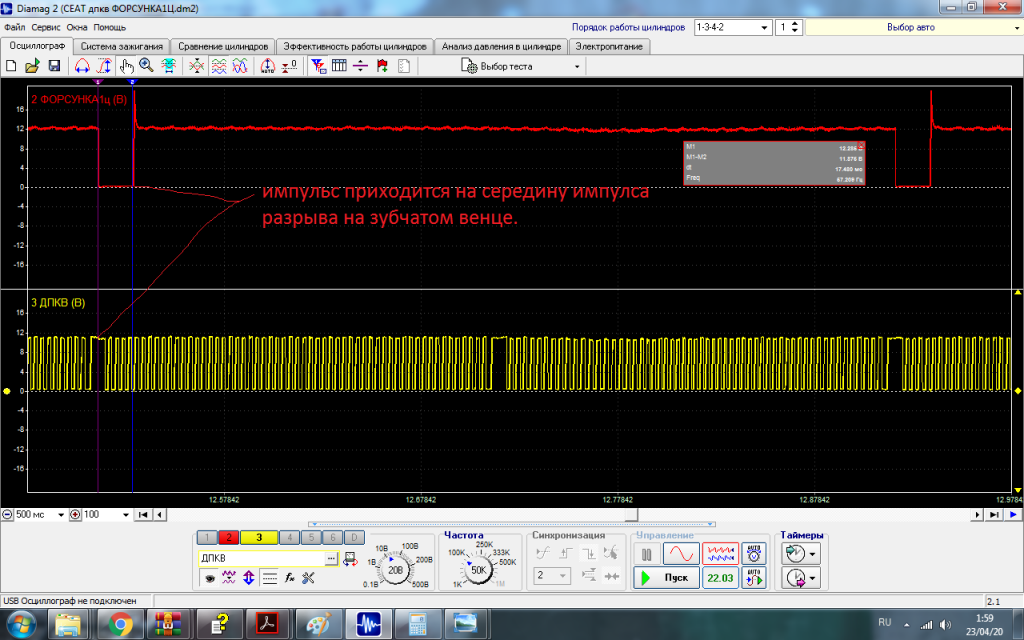The image size is (1024, 640).
Task: Open Windows Start menu
Action: 21,624
